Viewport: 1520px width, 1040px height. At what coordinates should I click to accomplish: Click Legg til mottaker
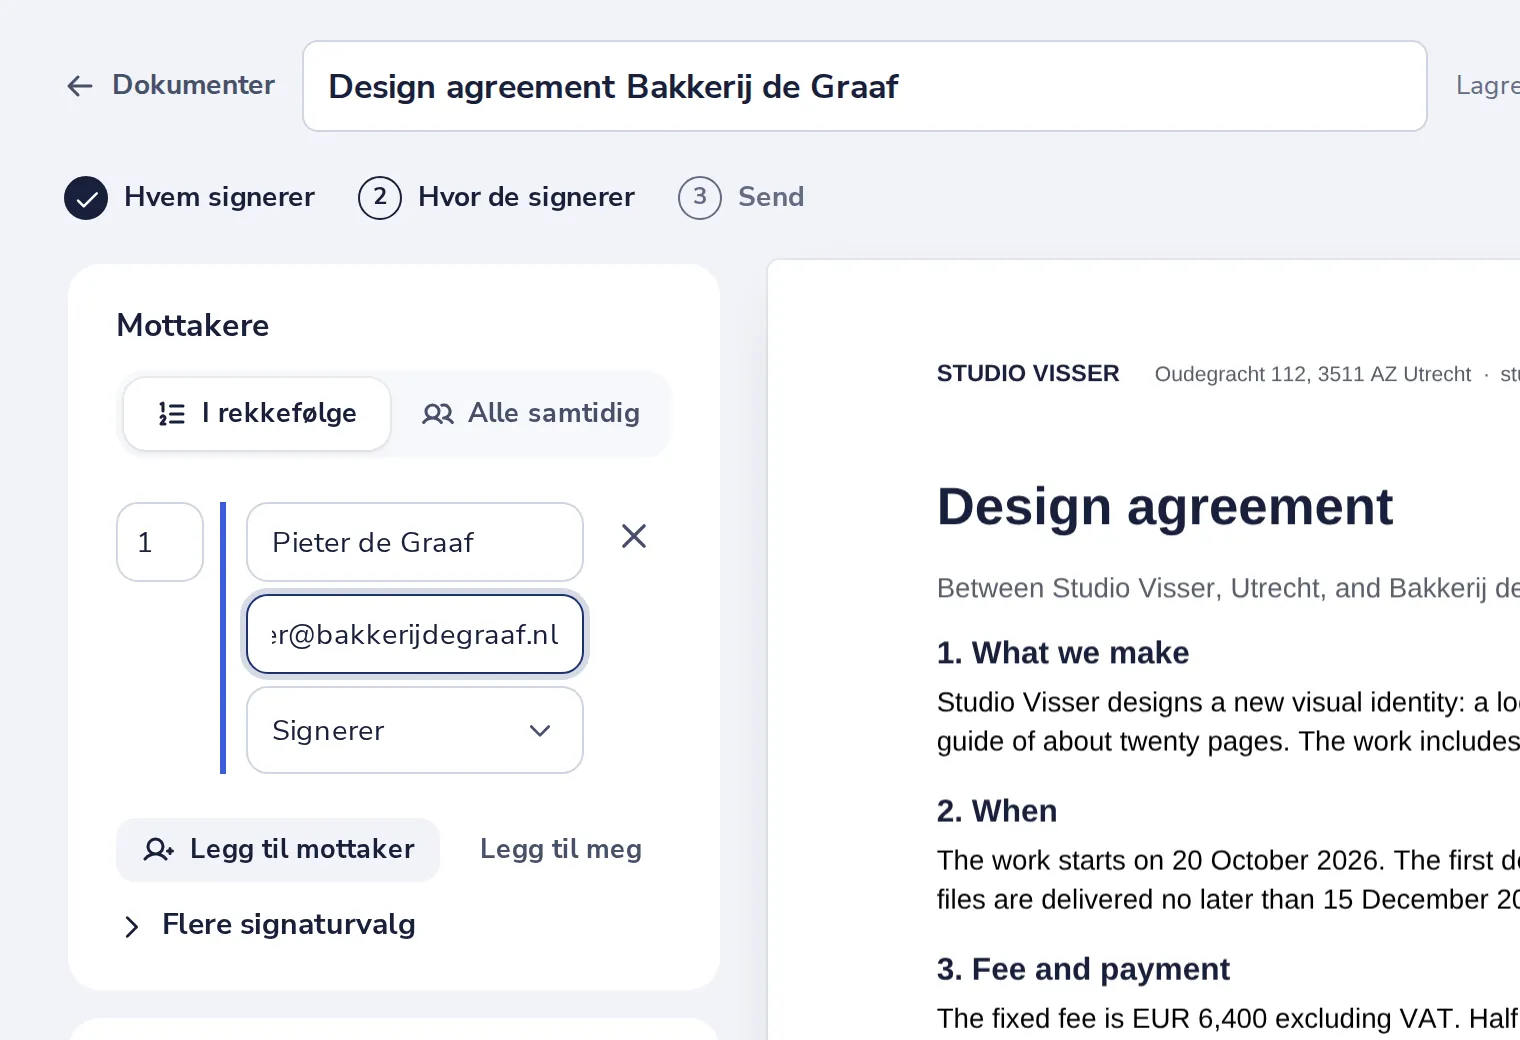(x=278, y=850)
